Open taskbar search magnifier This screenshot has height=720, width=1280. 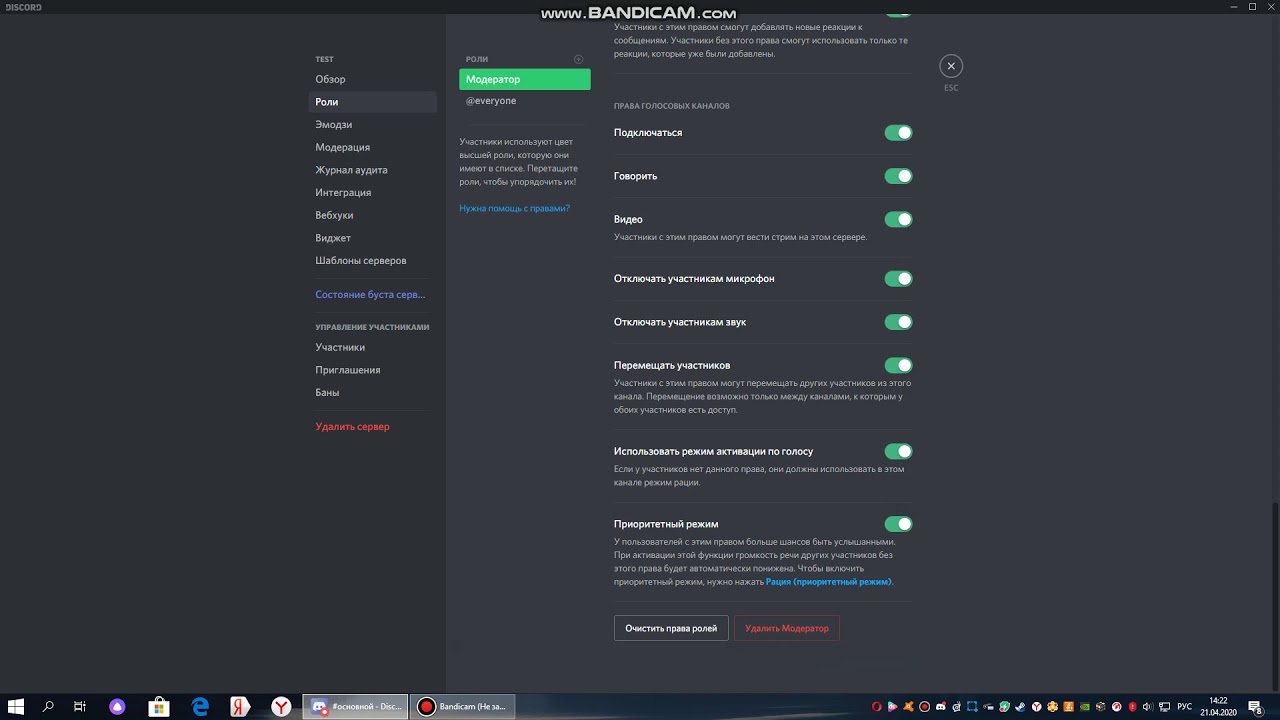pos(48,707)
